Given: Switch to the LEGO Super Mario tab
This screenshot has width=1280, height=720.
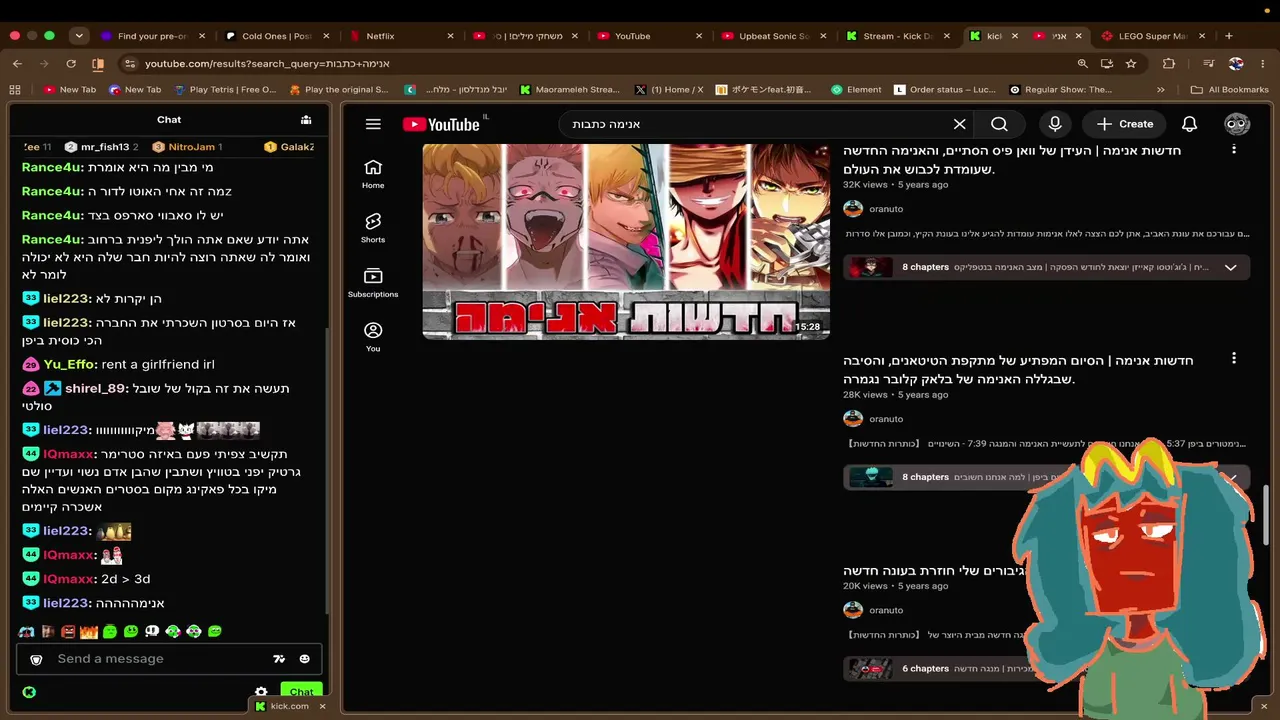Looking at the screenshot, I should coord(1152,36).
